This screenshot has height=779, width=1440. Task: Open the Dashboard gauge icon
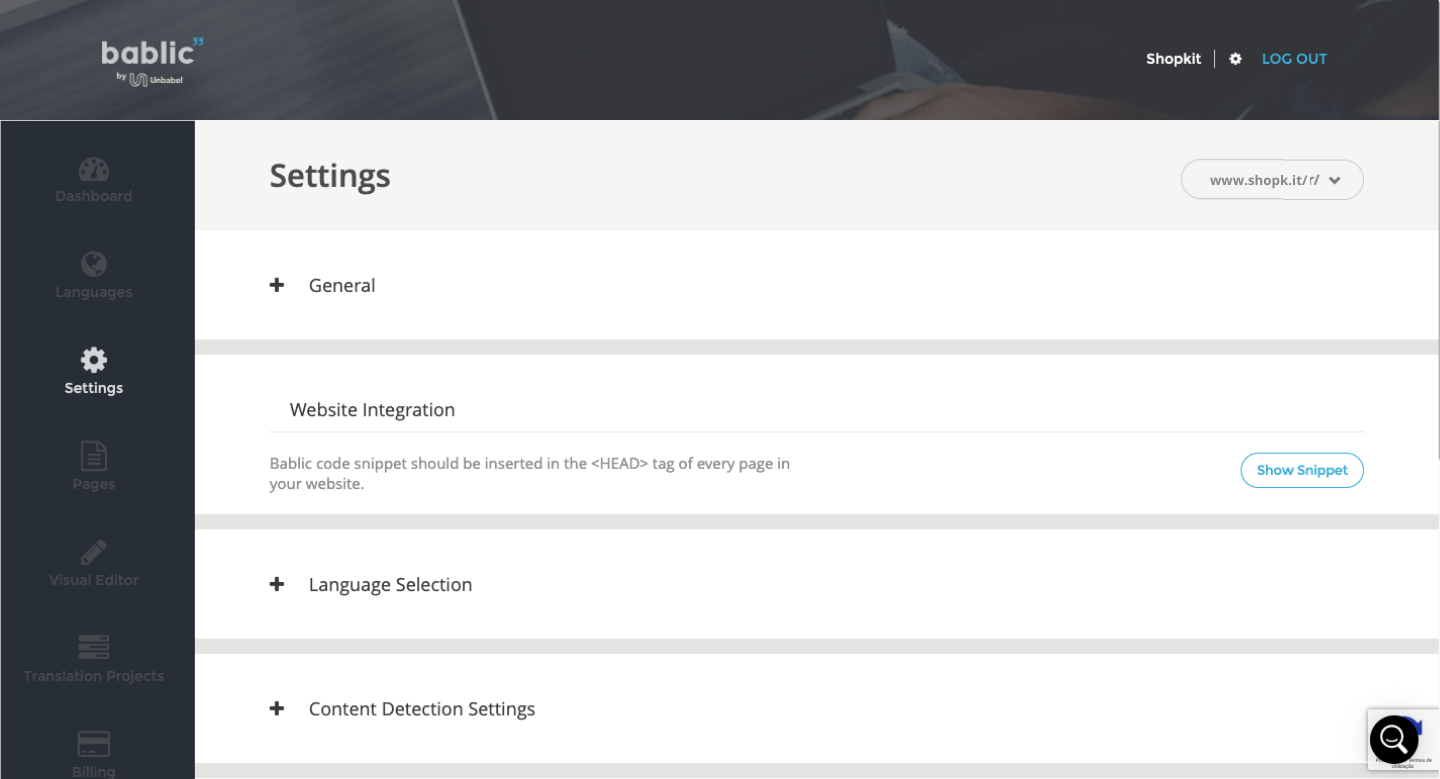pyautogui.click(x=94, y=169)
